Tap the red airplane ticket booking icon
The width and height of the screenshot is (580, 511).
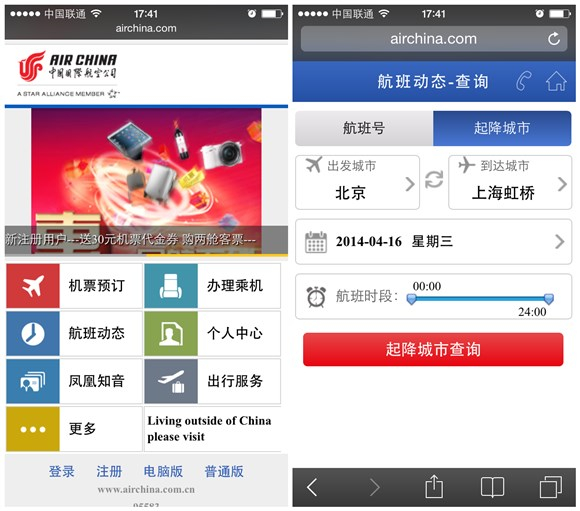tap(33, 286)
